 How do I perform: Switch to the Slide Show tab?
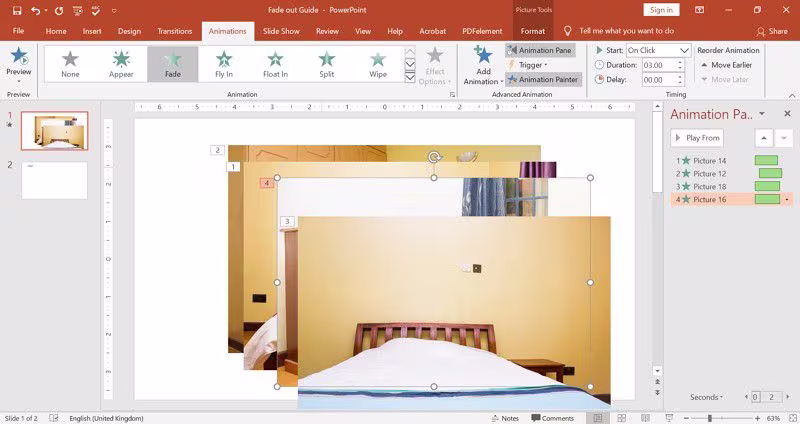coord(281,31)
